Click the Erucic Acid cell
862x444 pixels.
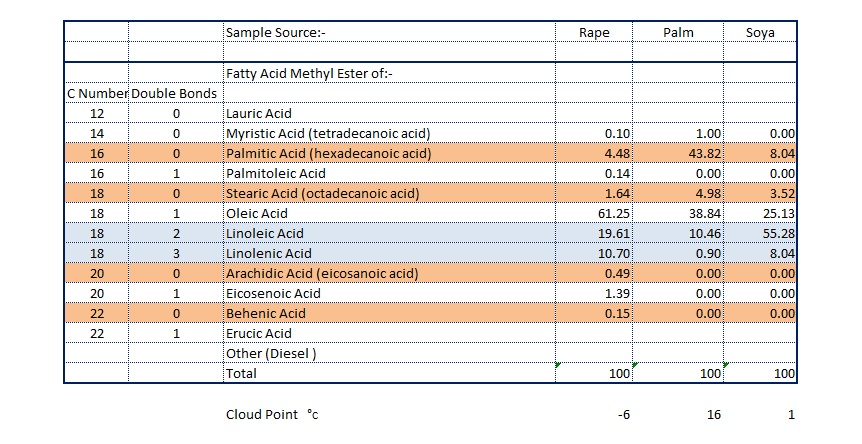(259, 333)
